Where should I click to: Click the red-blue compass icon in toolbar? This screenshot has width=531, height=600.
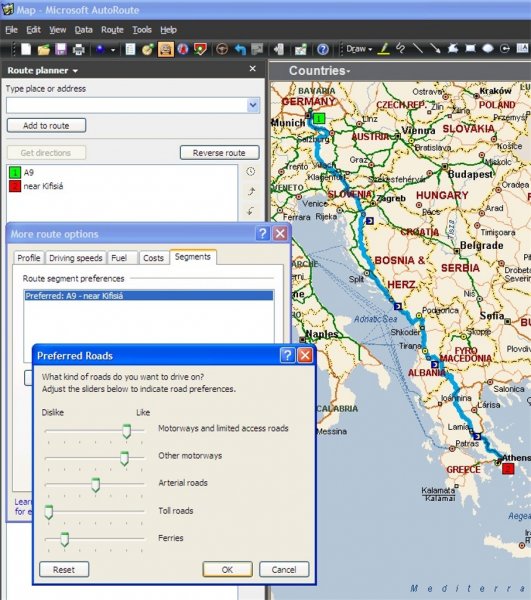pyautogui.click(x=183, y=49)
